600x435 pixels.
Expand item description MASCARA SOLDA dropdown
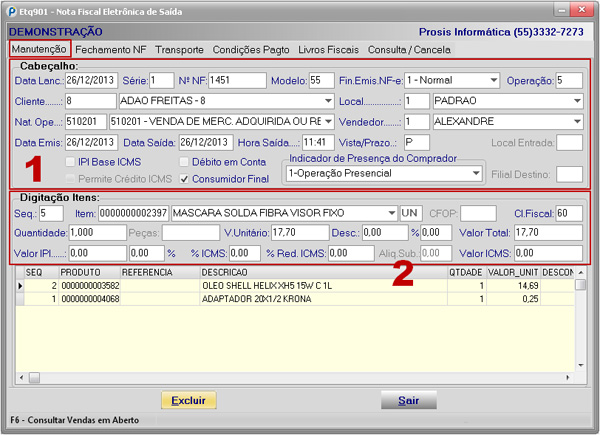[x=392, y=213]
